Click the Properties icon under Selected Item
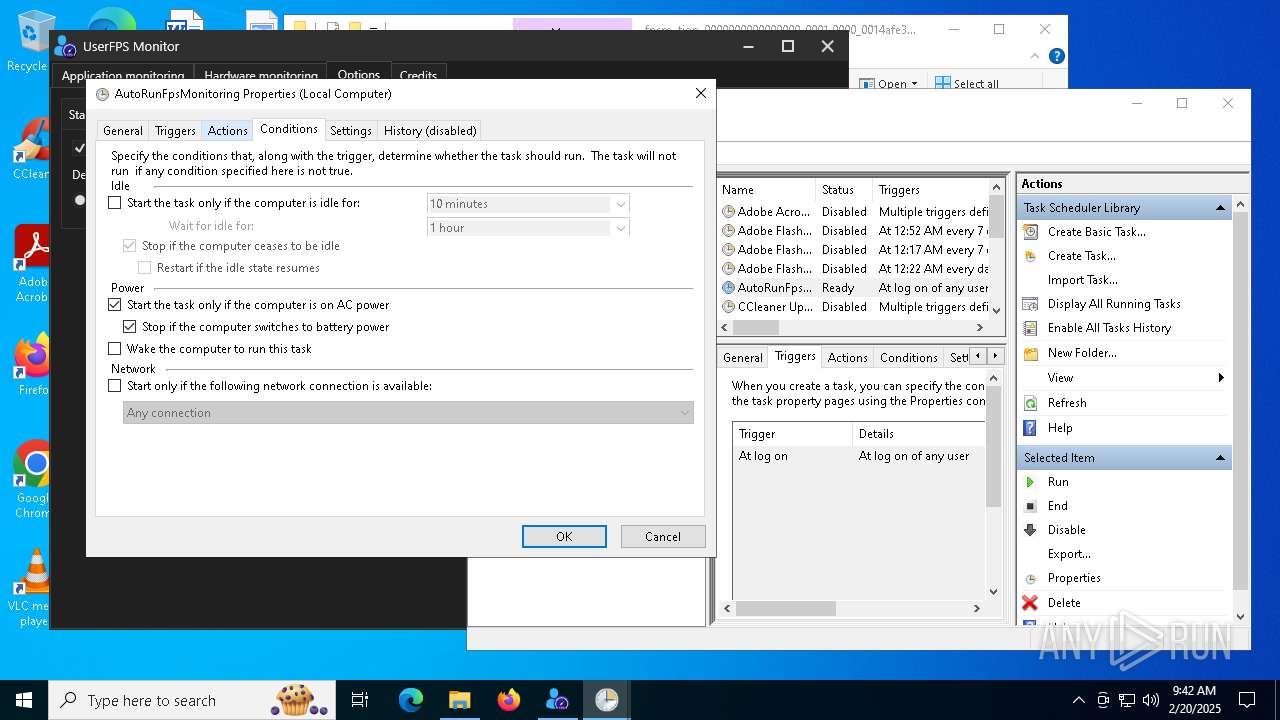The image size is (1280, 720). 1030,578
